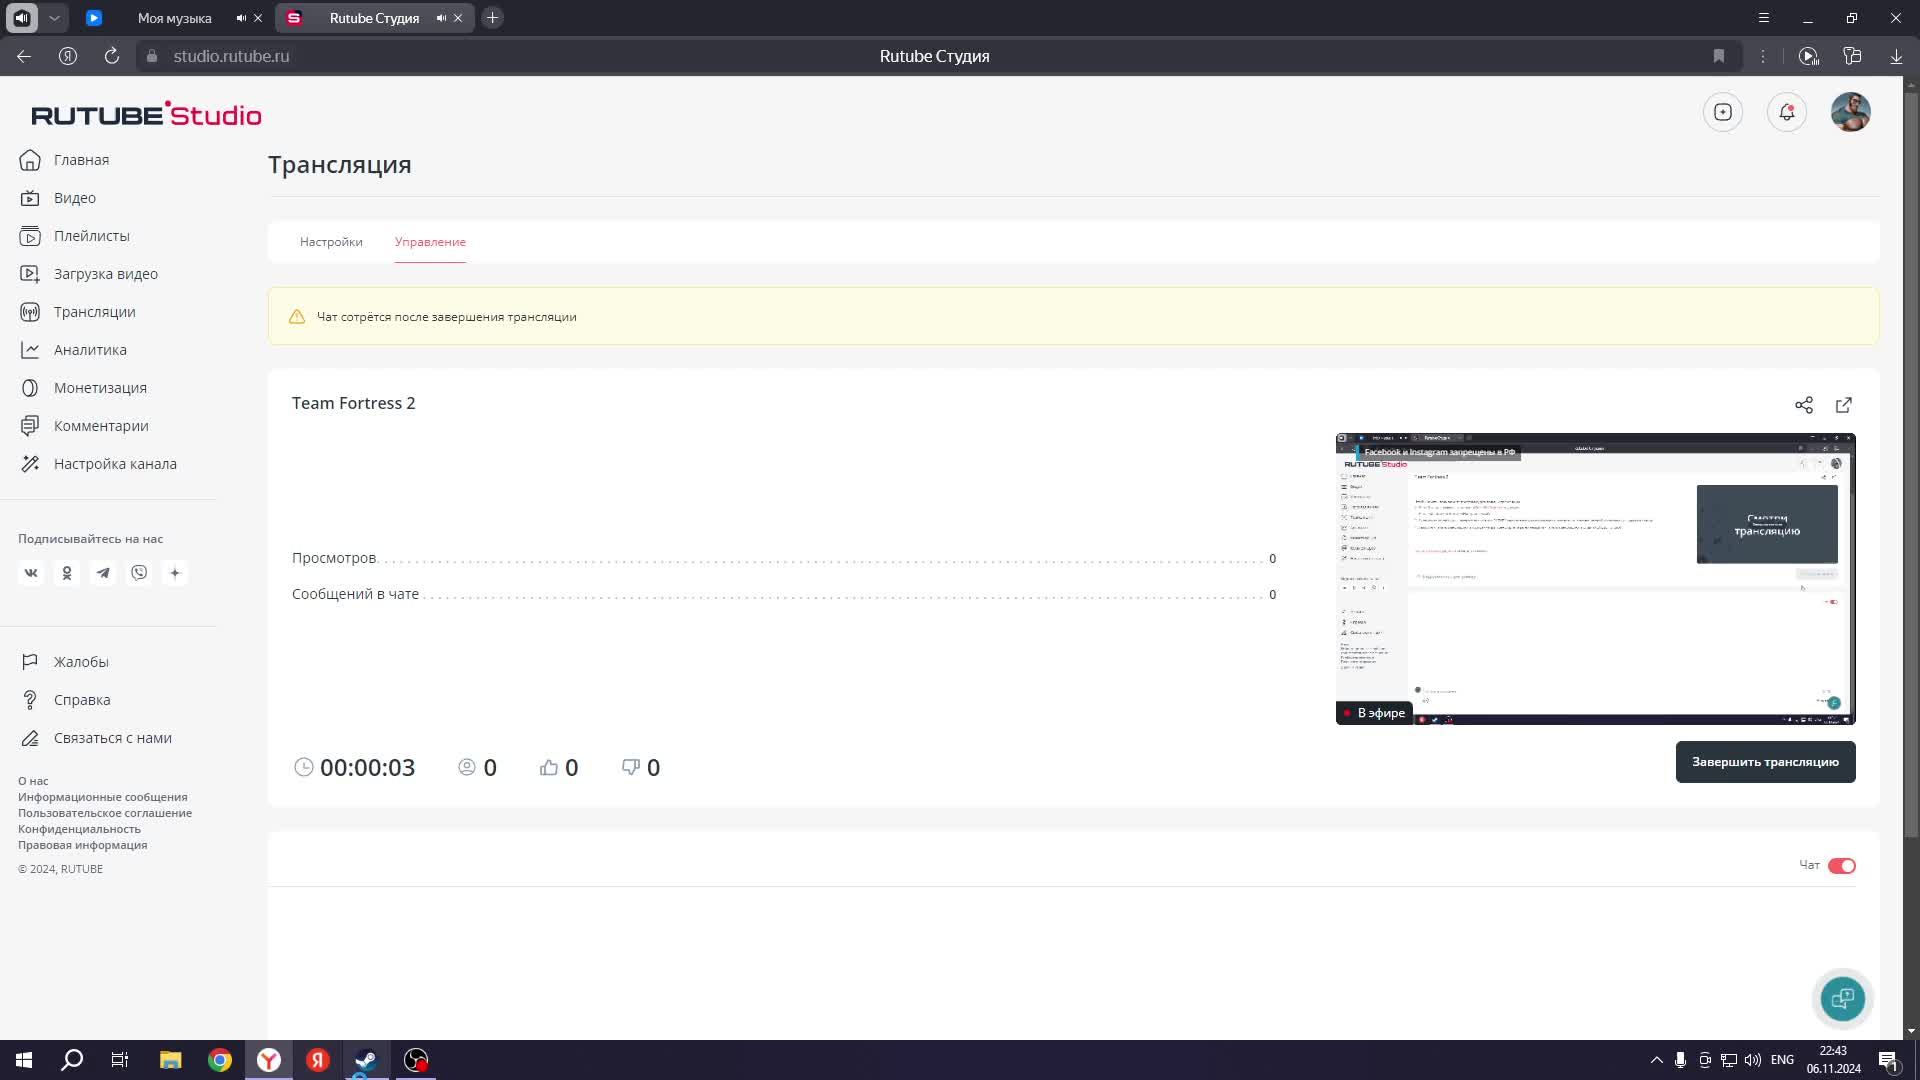Expand the tab list dropdown arrow
This screenshot has height=1080, width=1920.
(x=55, y=18)
